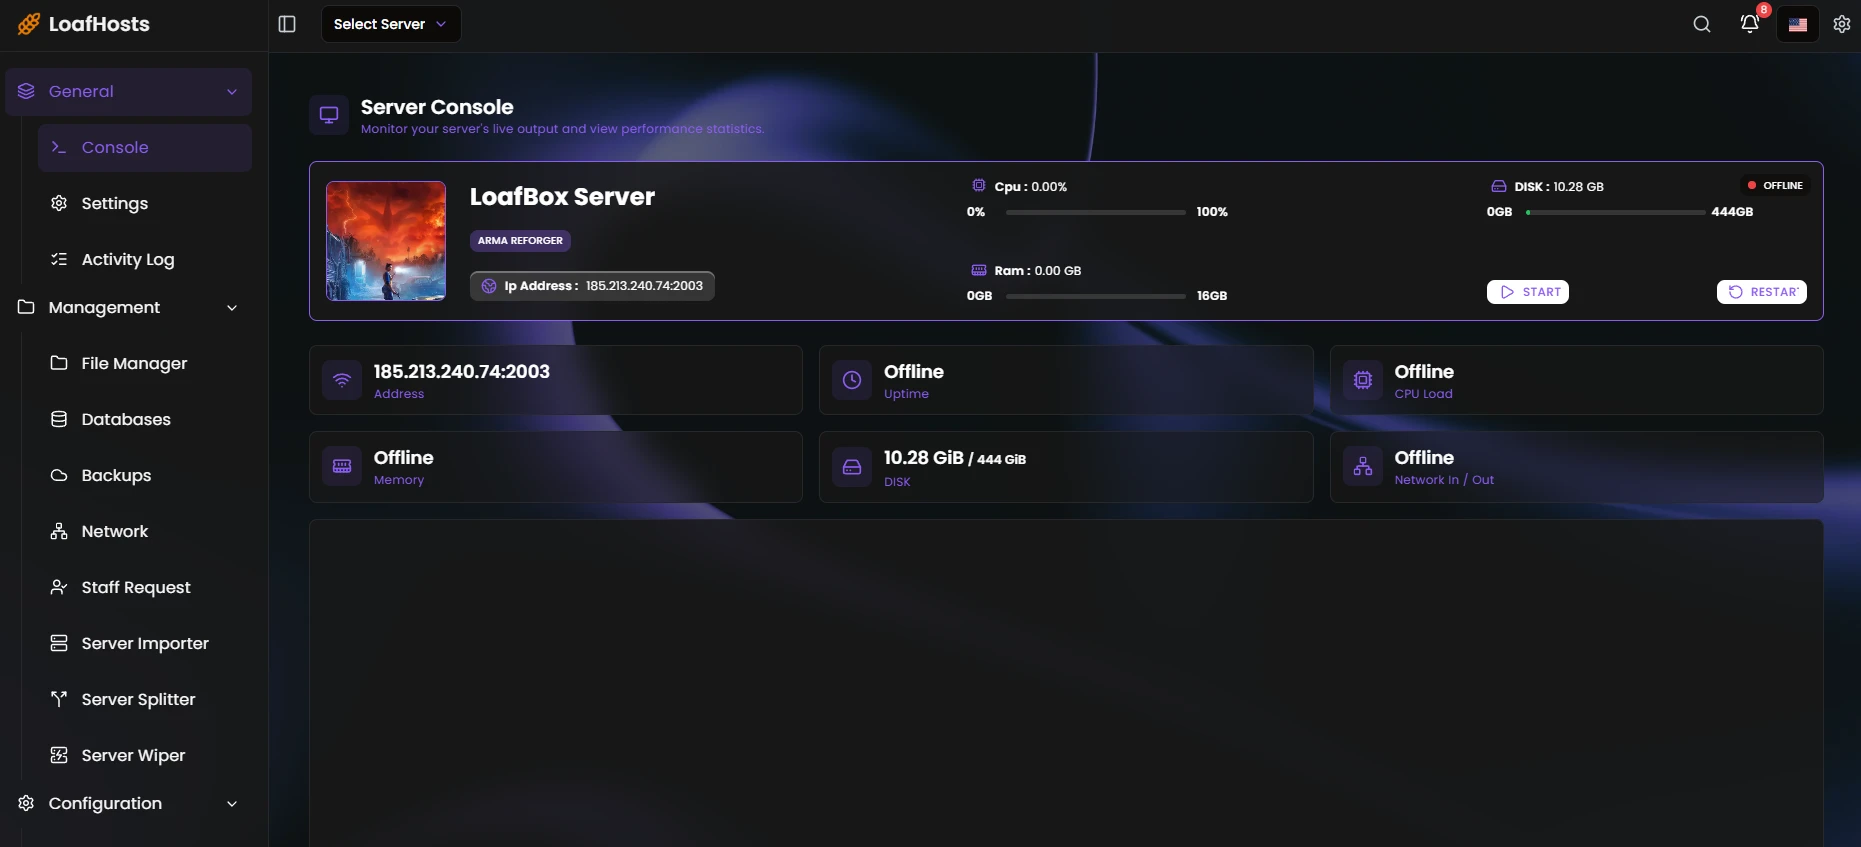Click the disk usage progress bar
This screenshot has height=847, width=1861.
coord(1615,212)
